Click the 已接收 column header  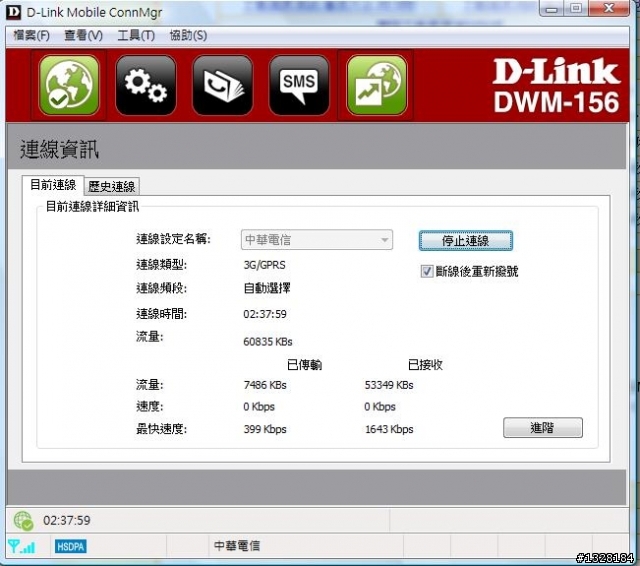pos(425,364)
